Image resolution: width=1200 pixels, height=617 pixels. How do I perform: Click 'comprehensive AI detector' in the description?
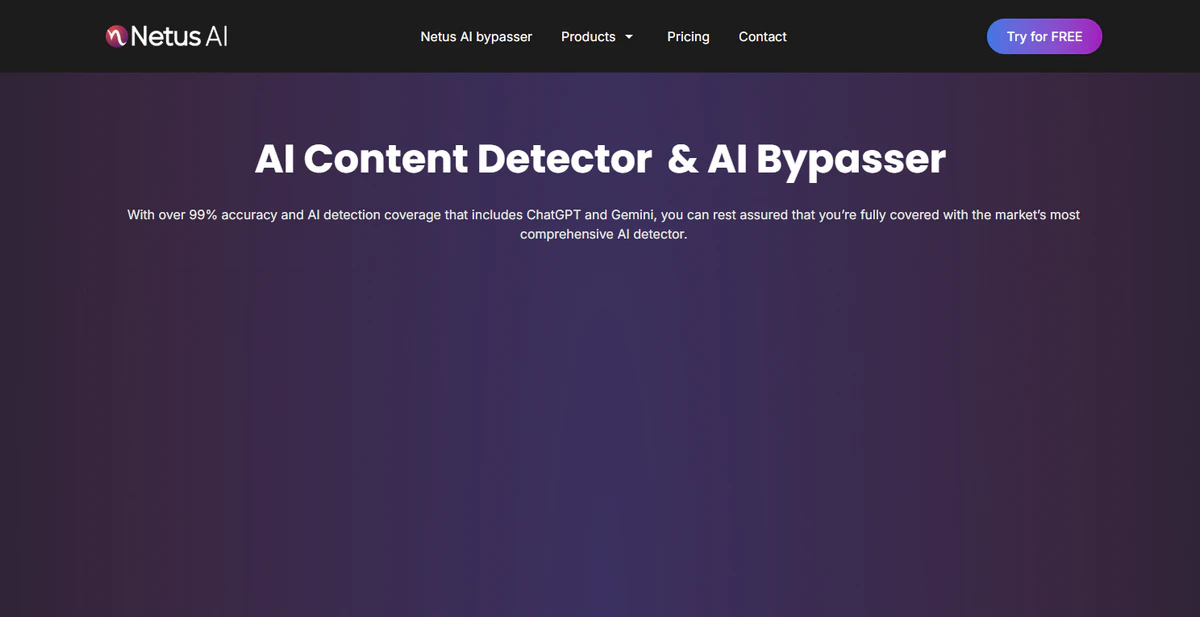coord(603,235)
